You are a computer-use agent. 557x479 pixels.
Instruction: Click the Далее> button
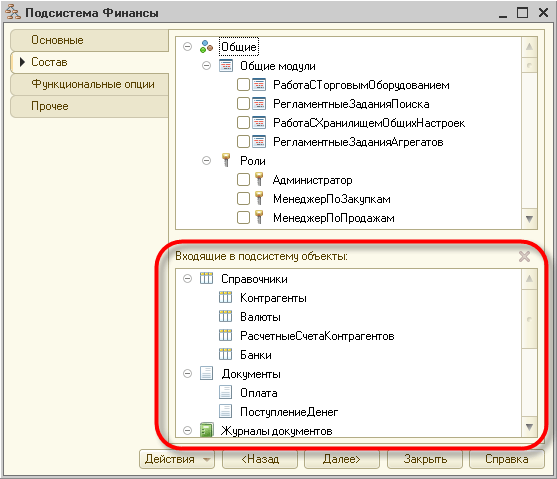point(342,459)
